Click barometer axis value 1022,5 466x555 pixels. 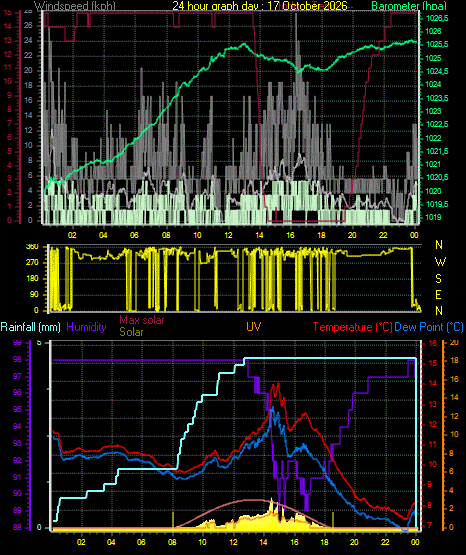click(x=437, y=124)
